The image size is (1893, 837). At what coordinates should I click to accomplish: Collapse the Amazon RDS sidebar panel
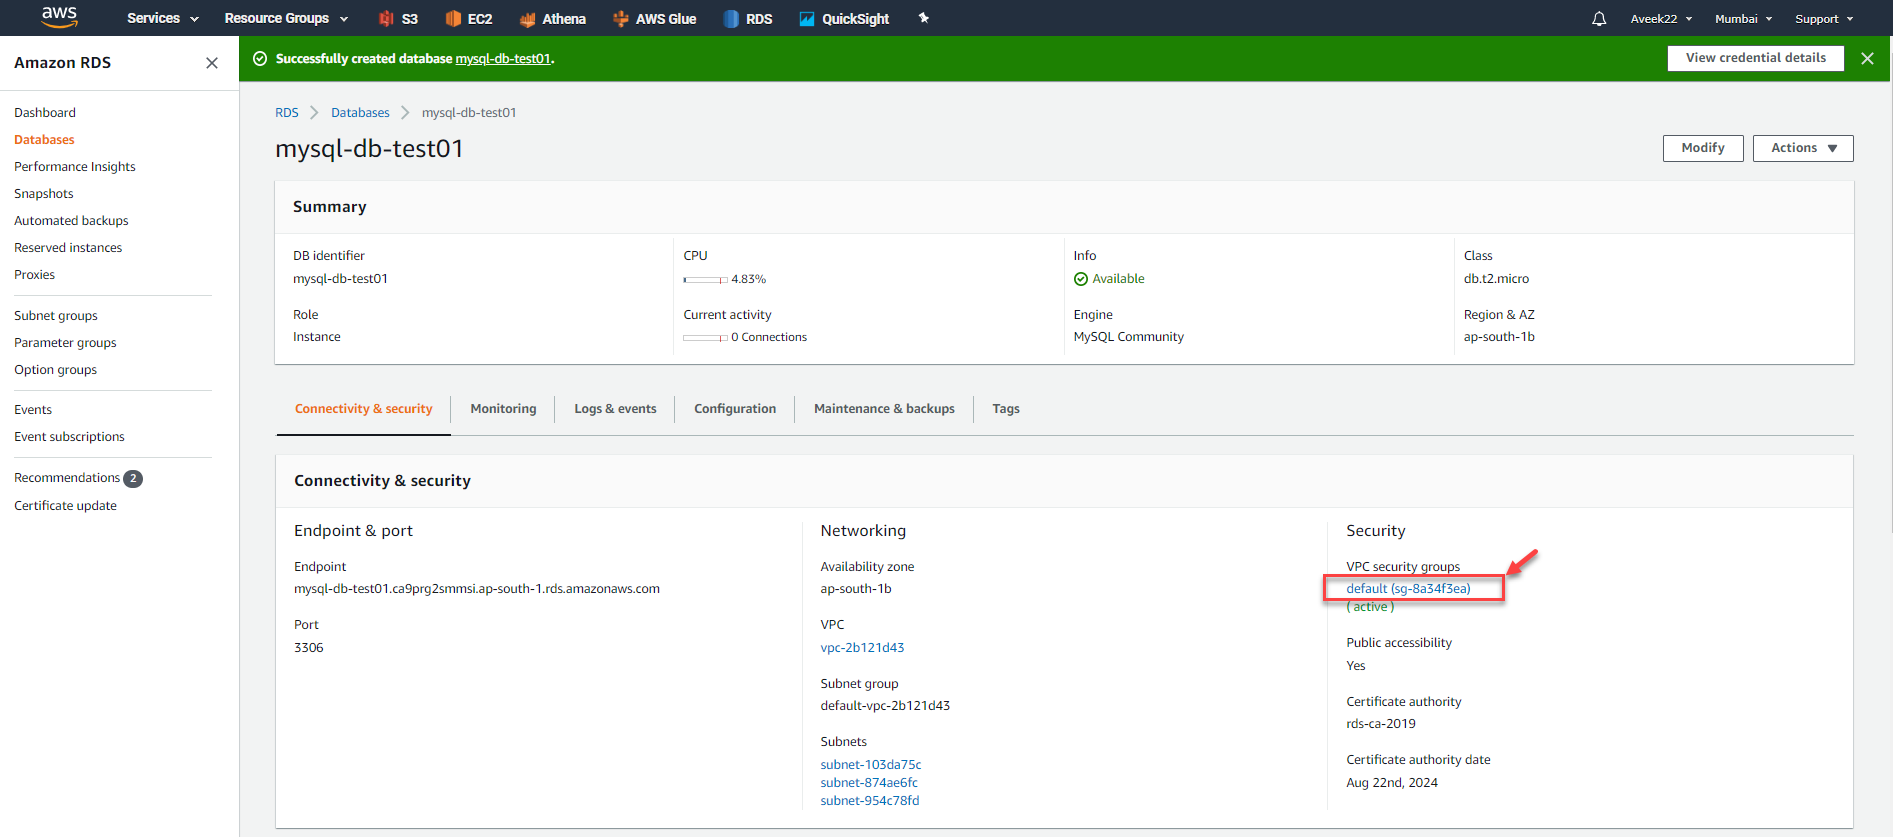212,63
